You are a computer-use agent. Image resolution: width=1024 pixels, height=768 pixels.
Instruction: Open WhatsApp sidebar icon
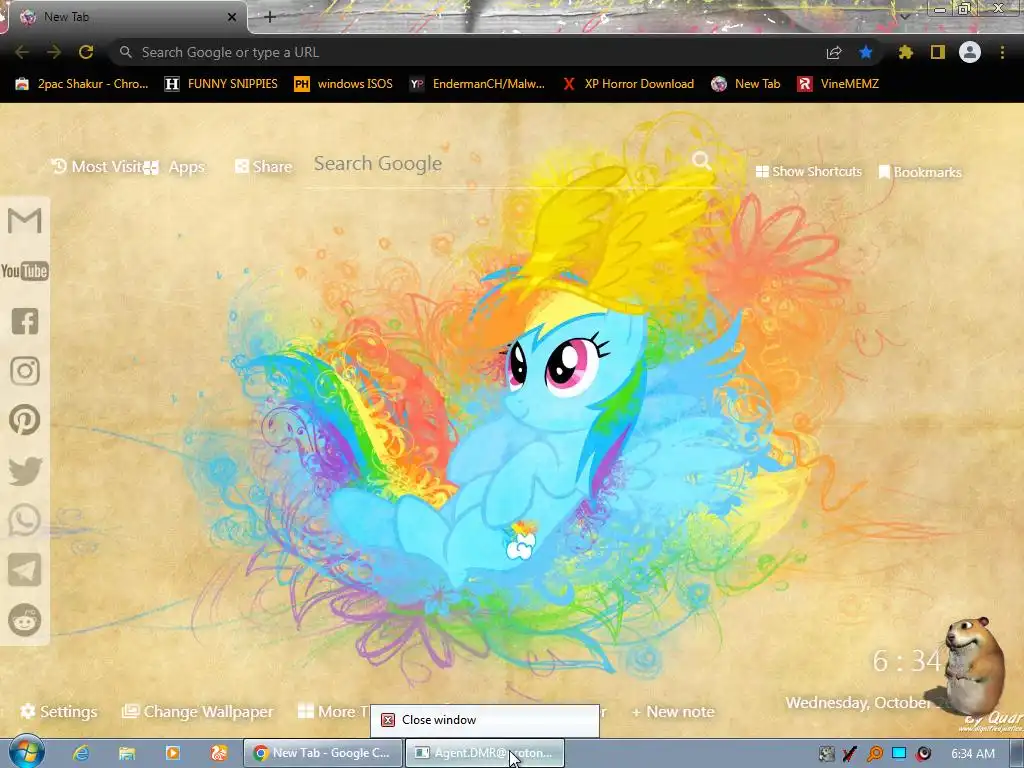pos(25,520)
